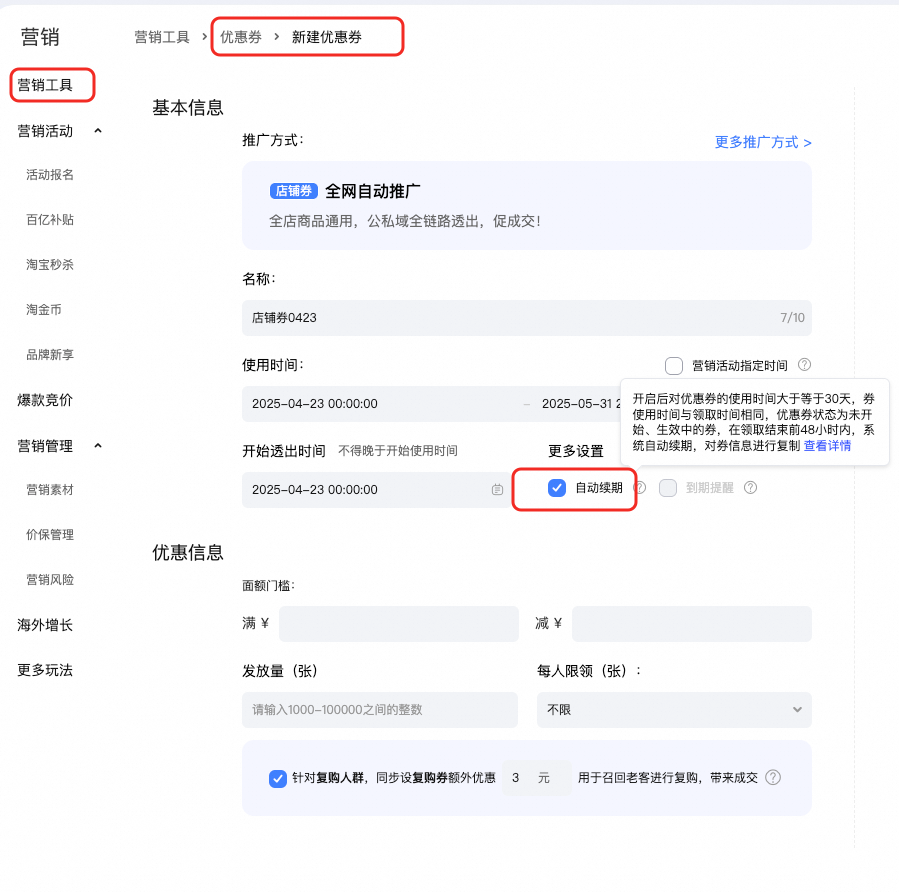Open calendar icon in 开始透出时间 field

(x=497, y=490)
